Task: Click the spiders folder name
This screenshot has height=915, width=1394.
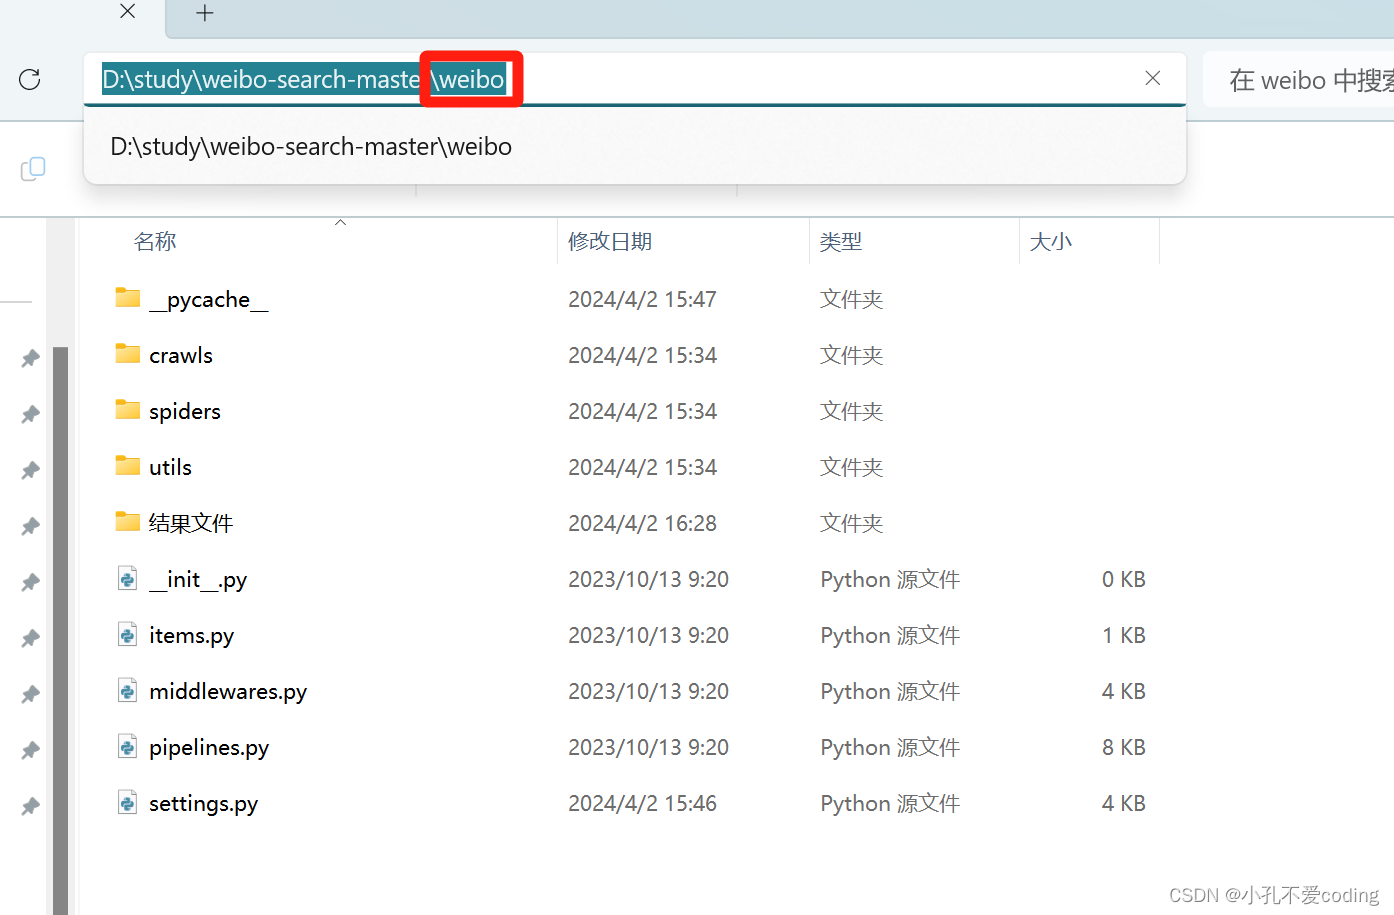Action: point(185,412)
